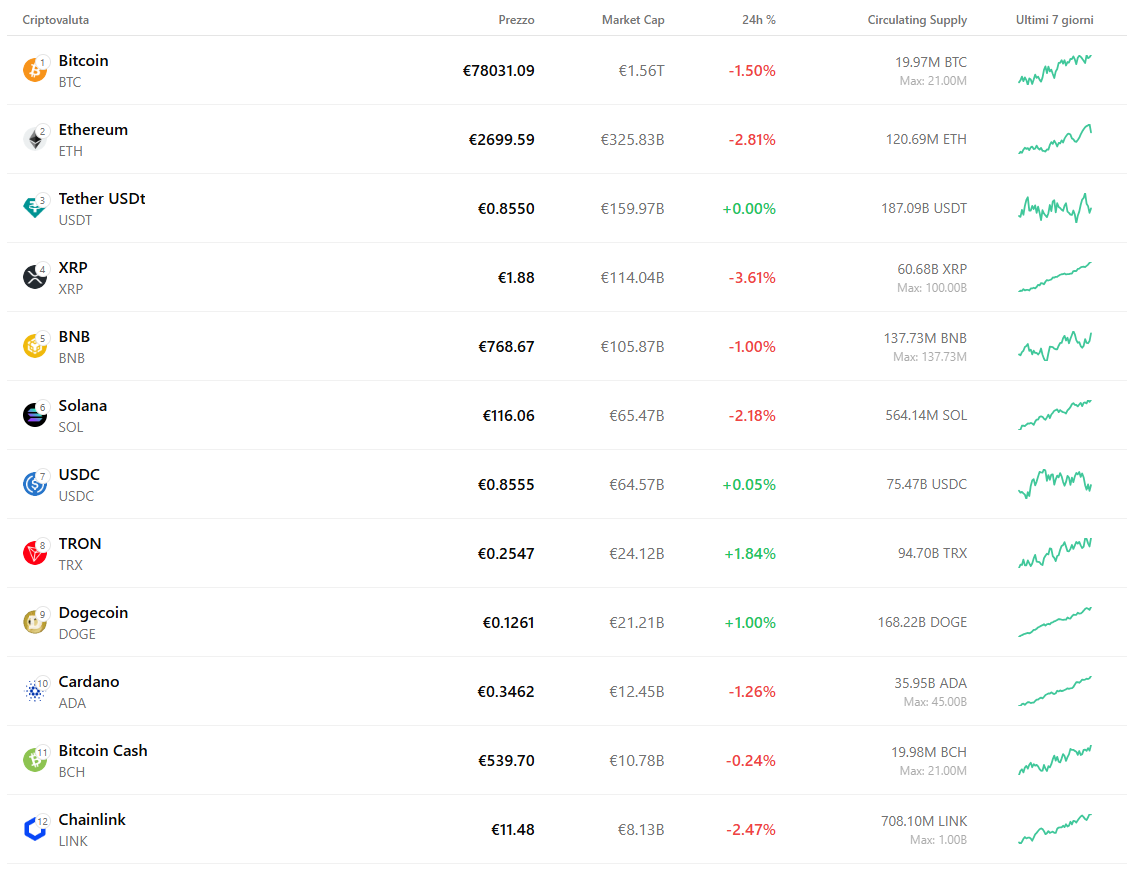The width and height of the screenshot is (1140, 870).
Task: Open the Solana logo icon
Action: pos(34,415)
